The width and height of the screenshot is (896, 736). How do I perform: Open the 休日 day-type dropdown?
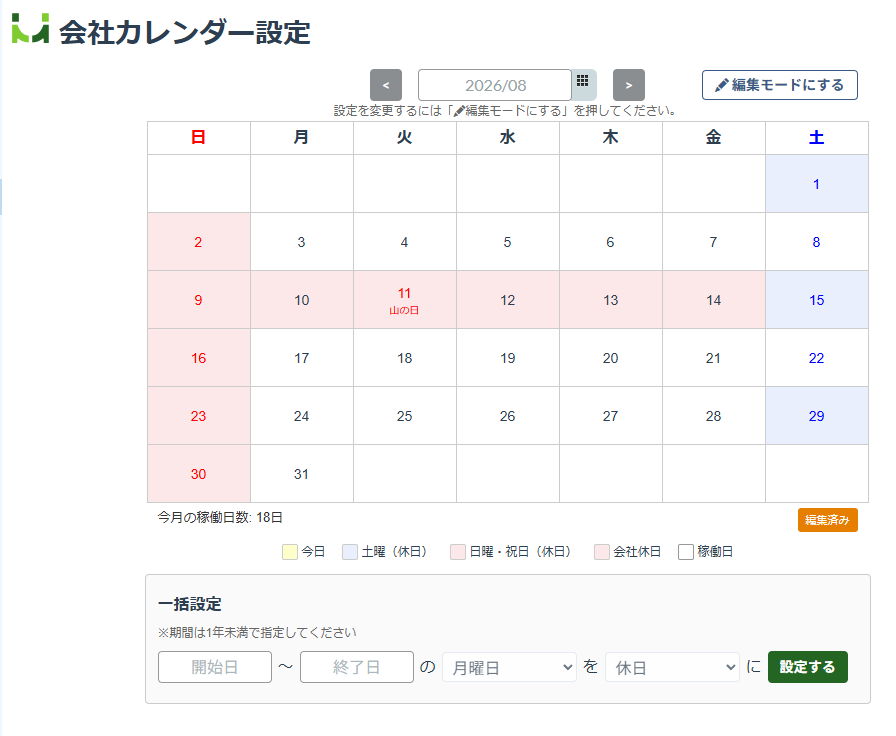coord(672,667)
